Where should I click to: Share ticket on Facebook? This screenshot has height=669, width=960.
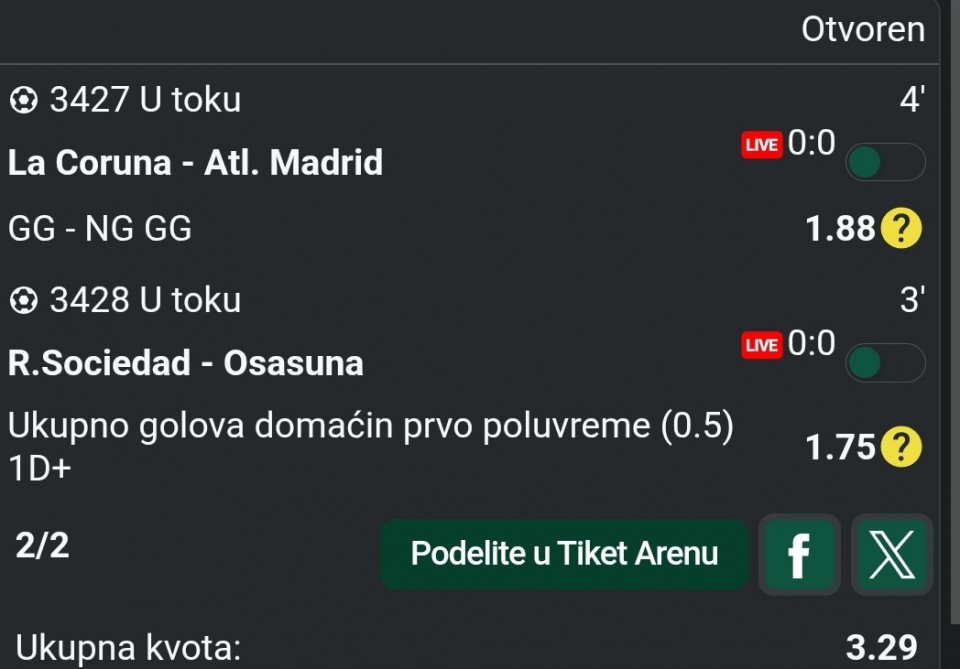(x=799, y=555)
